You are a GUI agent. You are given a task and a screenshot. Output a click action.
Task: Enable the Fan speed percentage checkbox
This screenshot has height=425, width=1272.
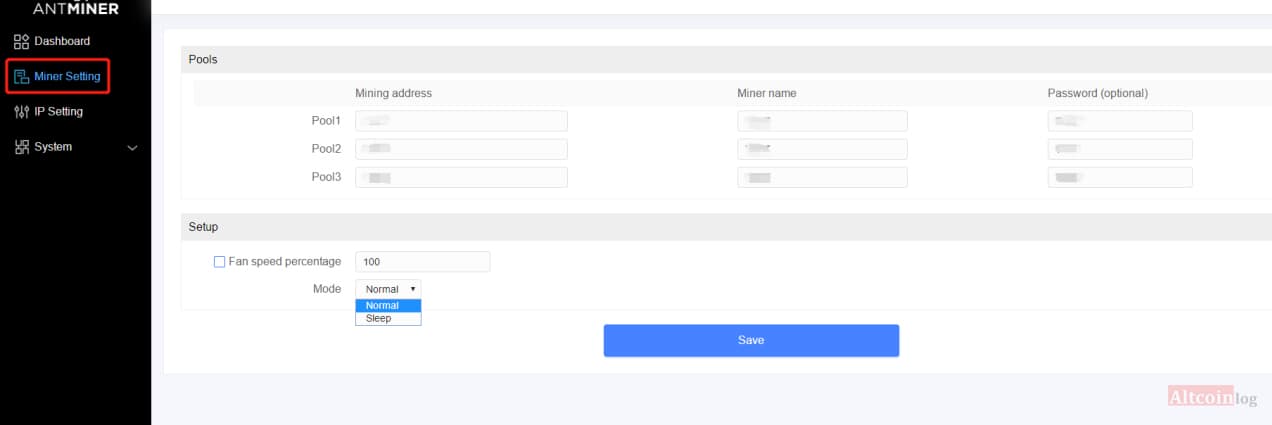[219, 262]
